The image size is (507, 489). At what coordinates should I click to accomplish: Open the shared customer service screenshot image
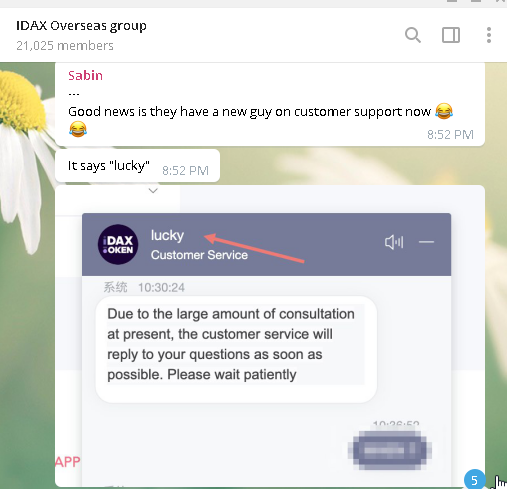coord(270,336)
